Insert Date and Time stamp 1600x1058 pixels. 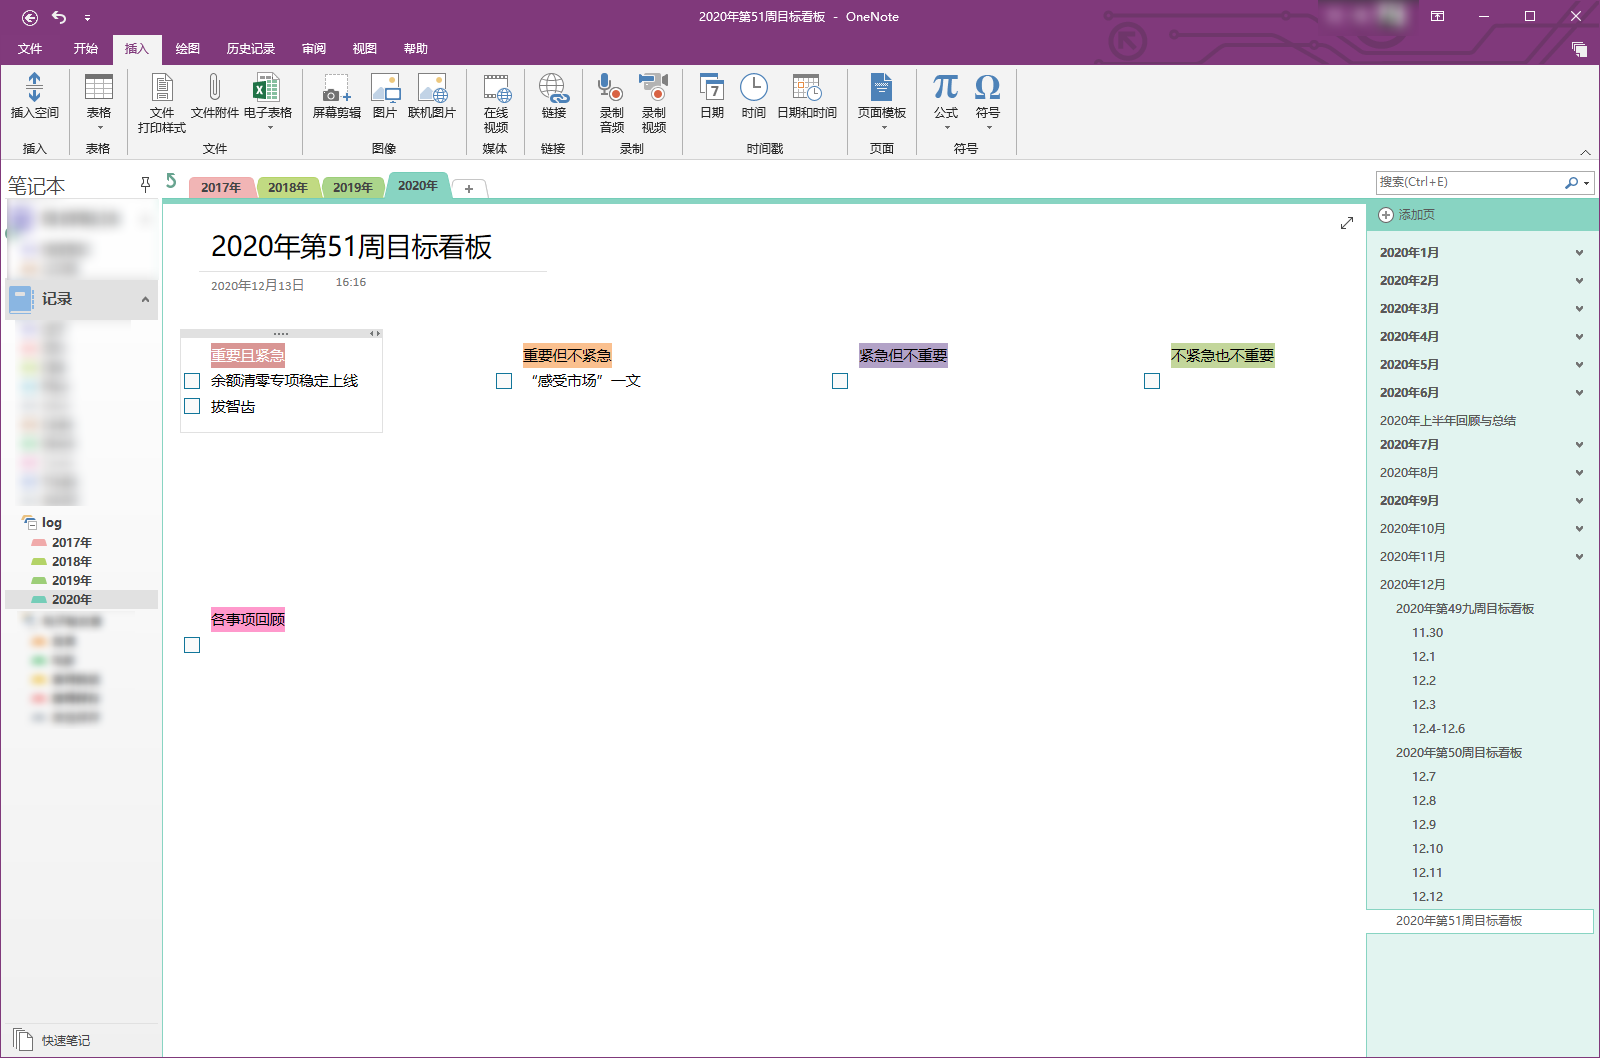pyautogui.click(x=807, y=97)
